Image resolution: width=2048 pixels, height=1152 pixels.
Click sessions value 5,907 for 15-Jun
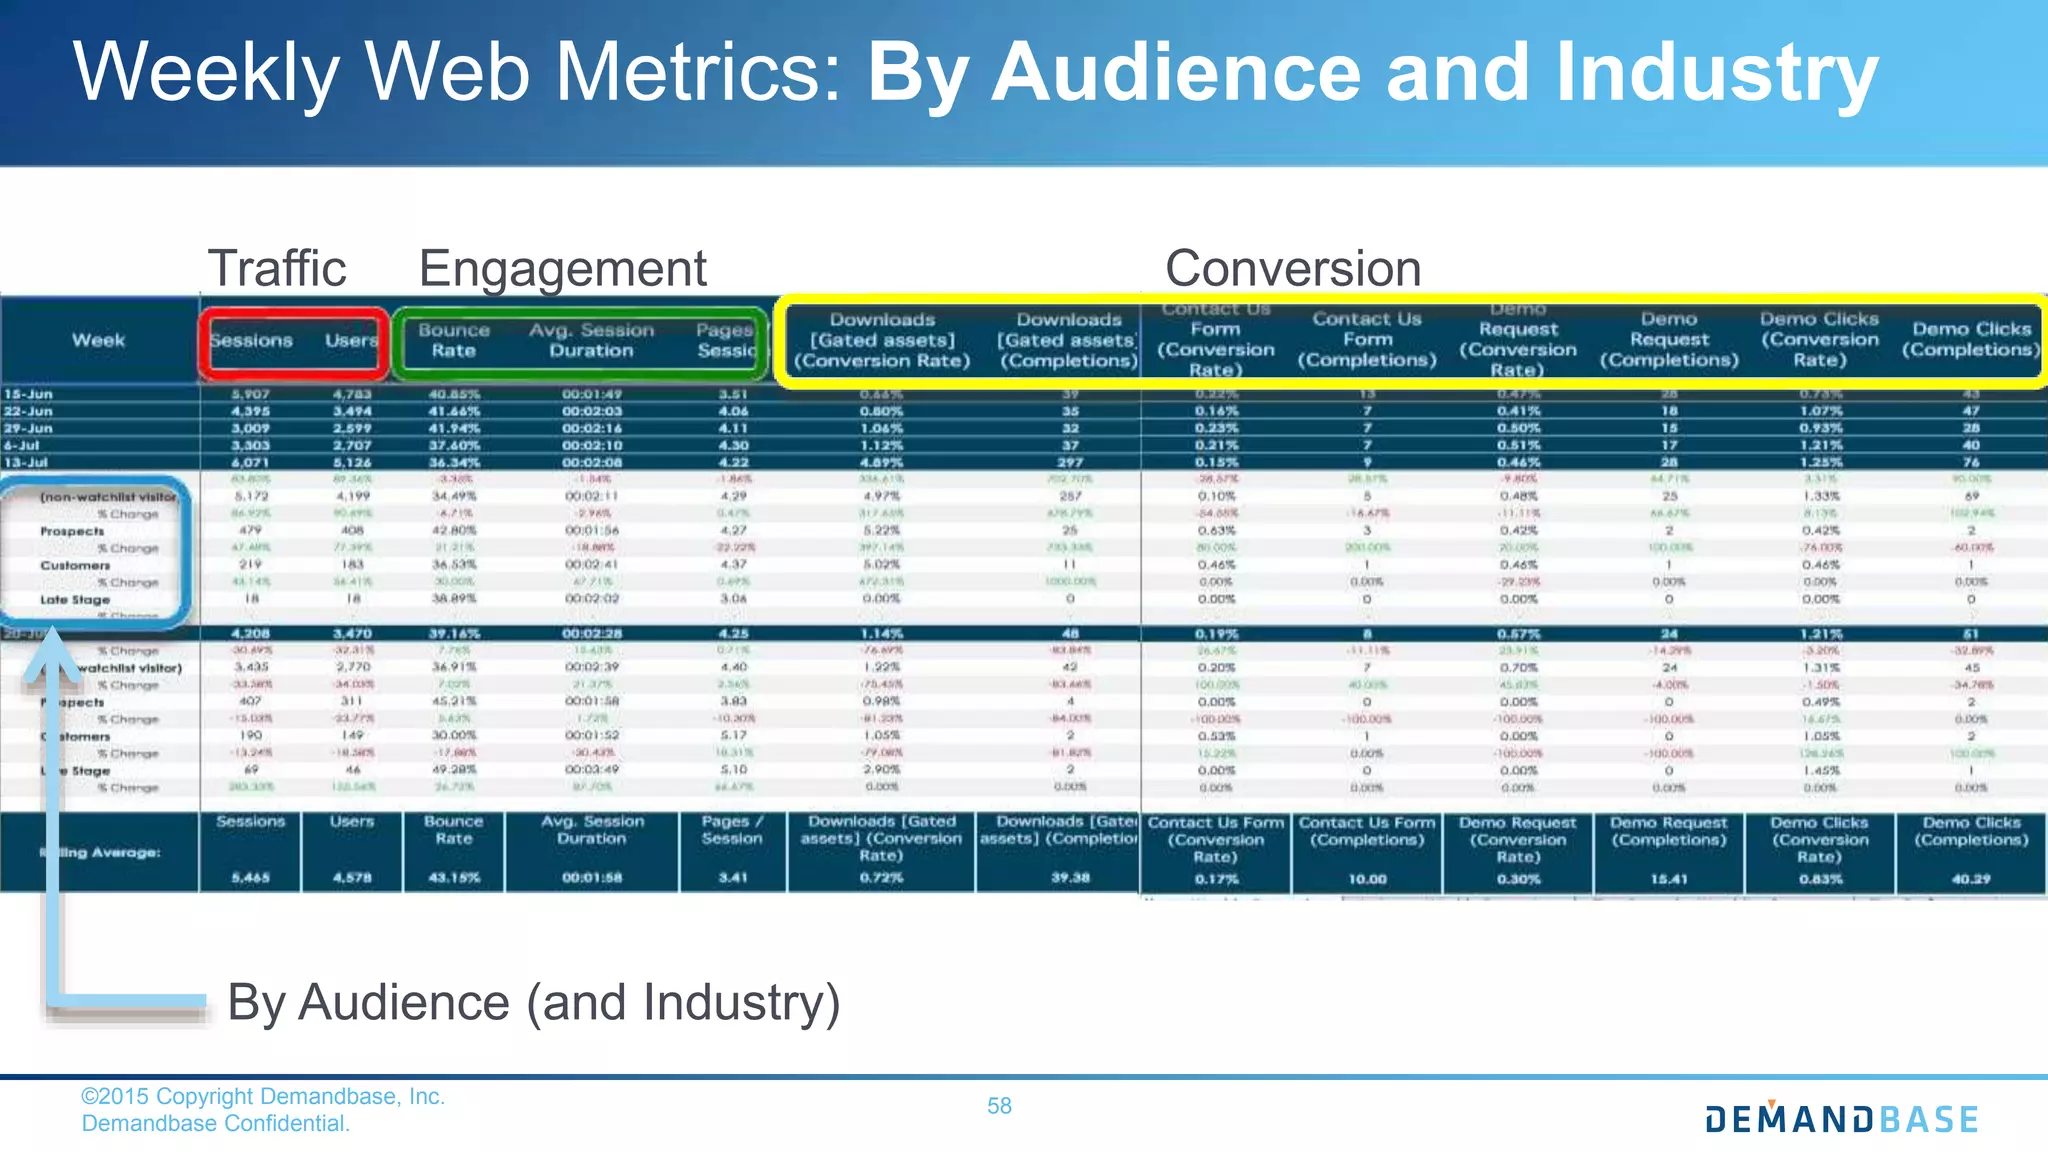(250, 394)
